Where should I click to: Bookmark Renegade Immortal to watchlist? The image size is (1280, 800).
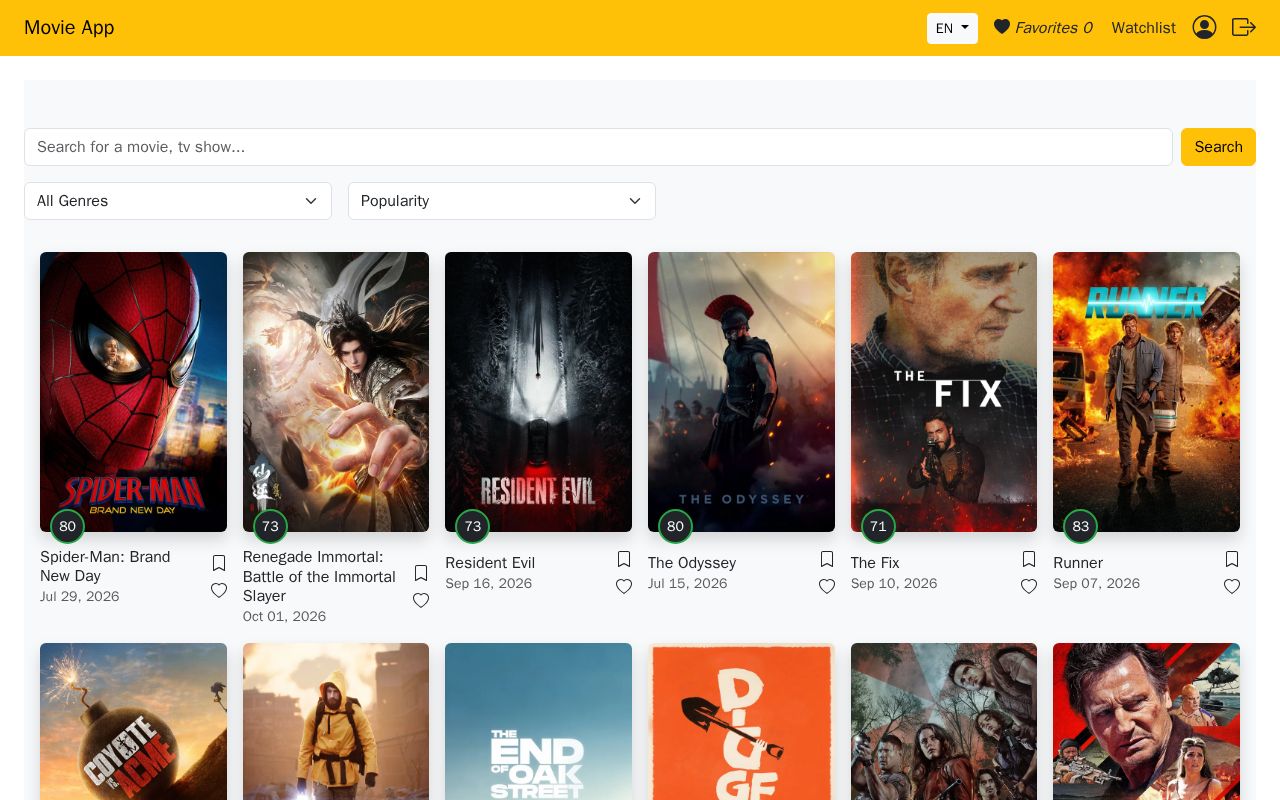(x=421, y=573)
